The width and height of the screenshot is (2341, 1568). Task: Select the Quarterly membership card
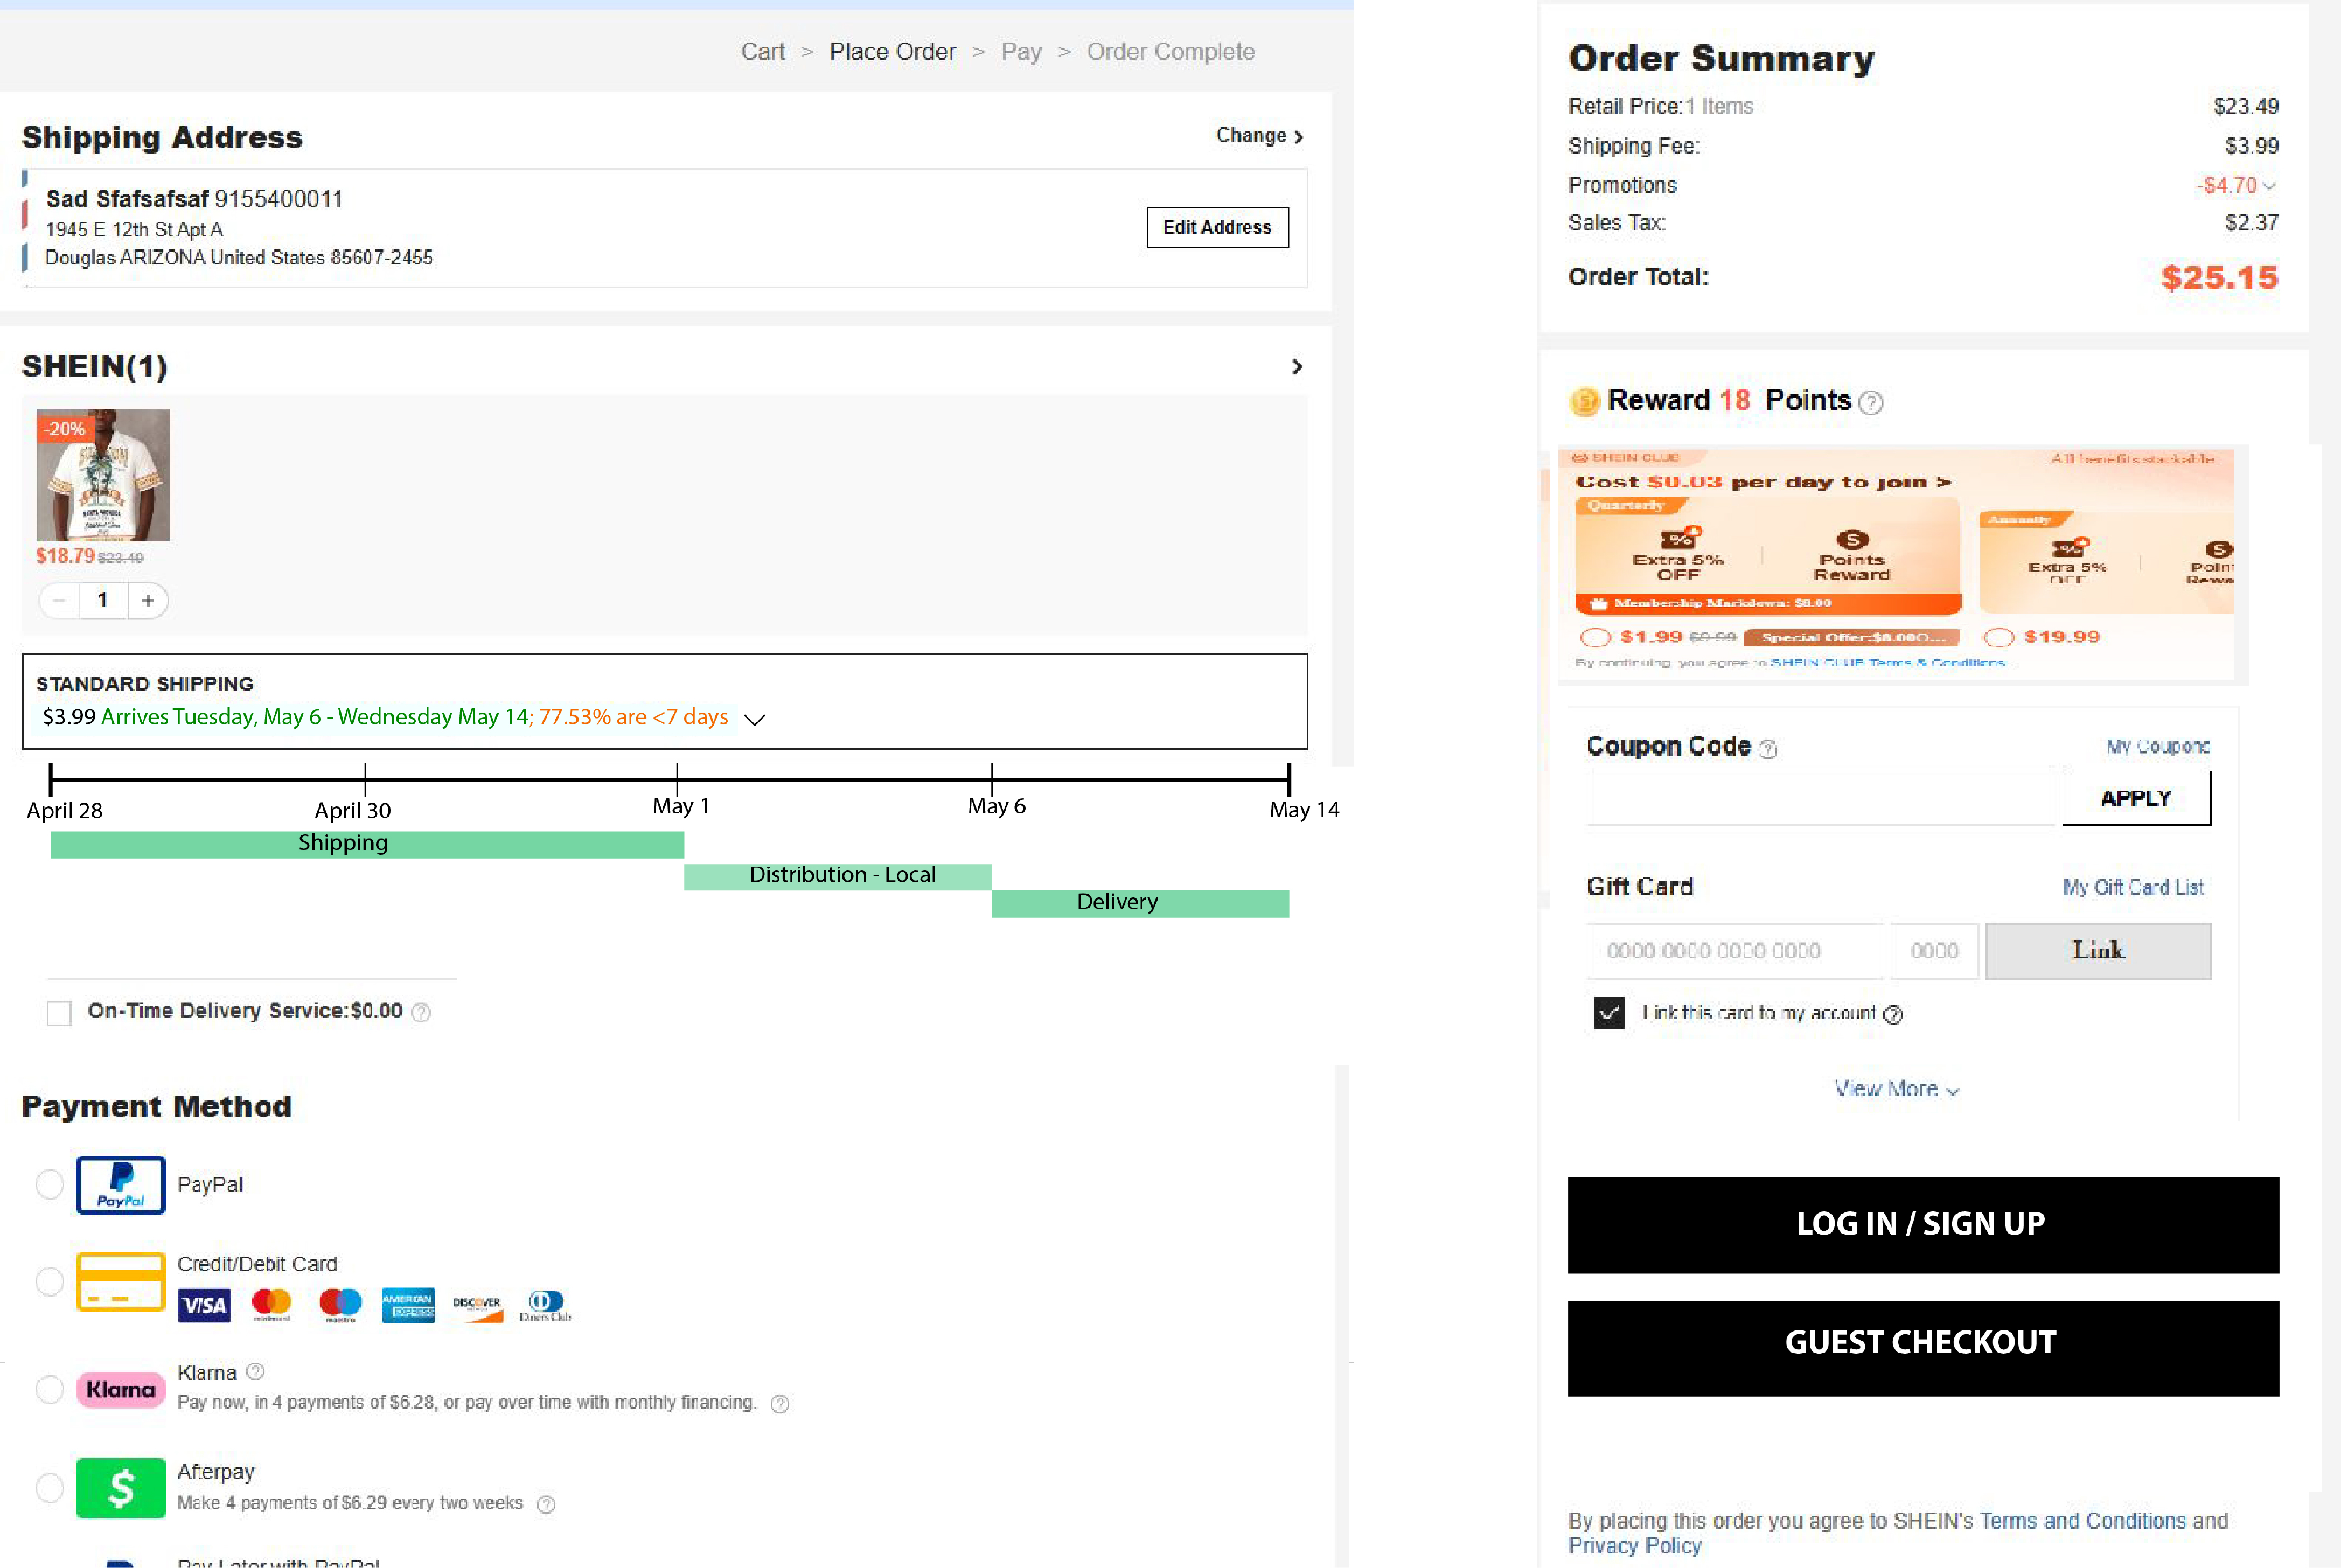click(x=1768, y=556)
